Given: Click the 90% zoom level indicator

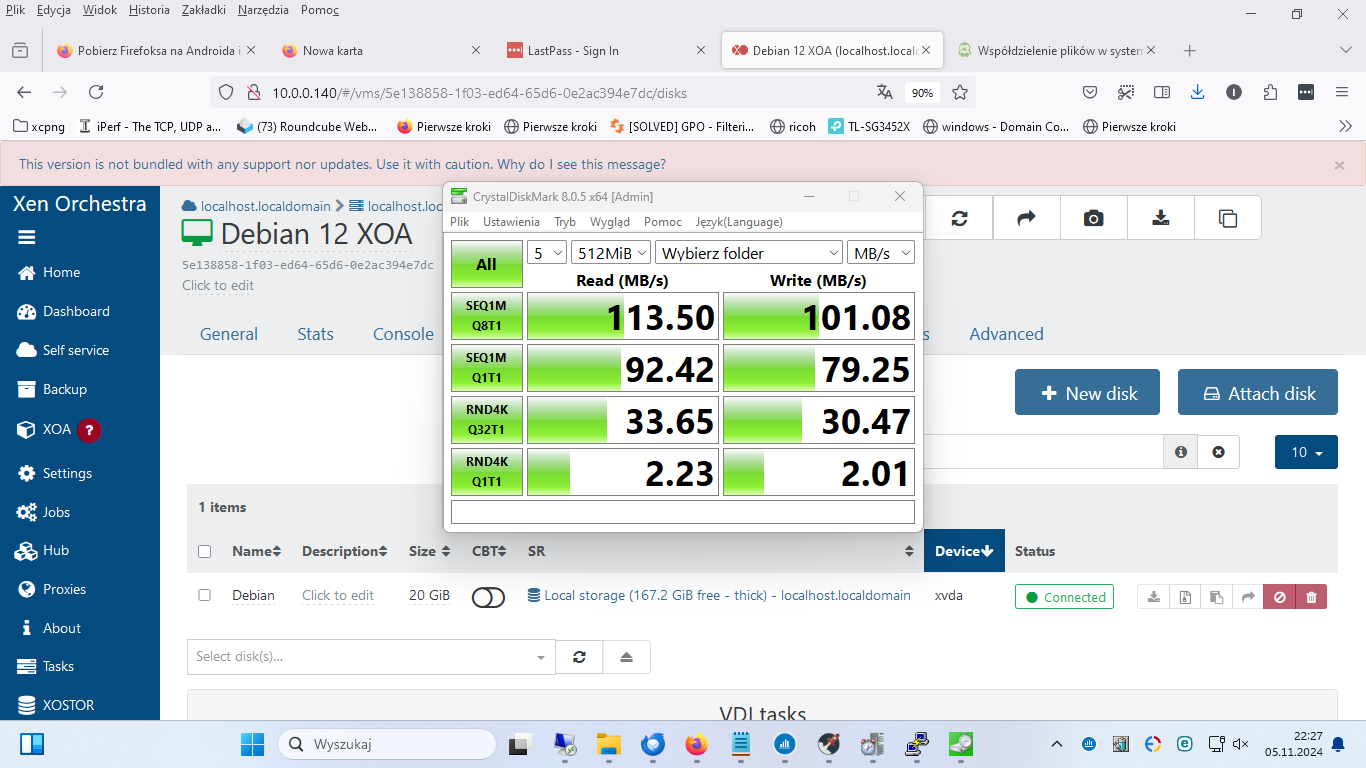Looking at the screenshot, I should (922, 92).
